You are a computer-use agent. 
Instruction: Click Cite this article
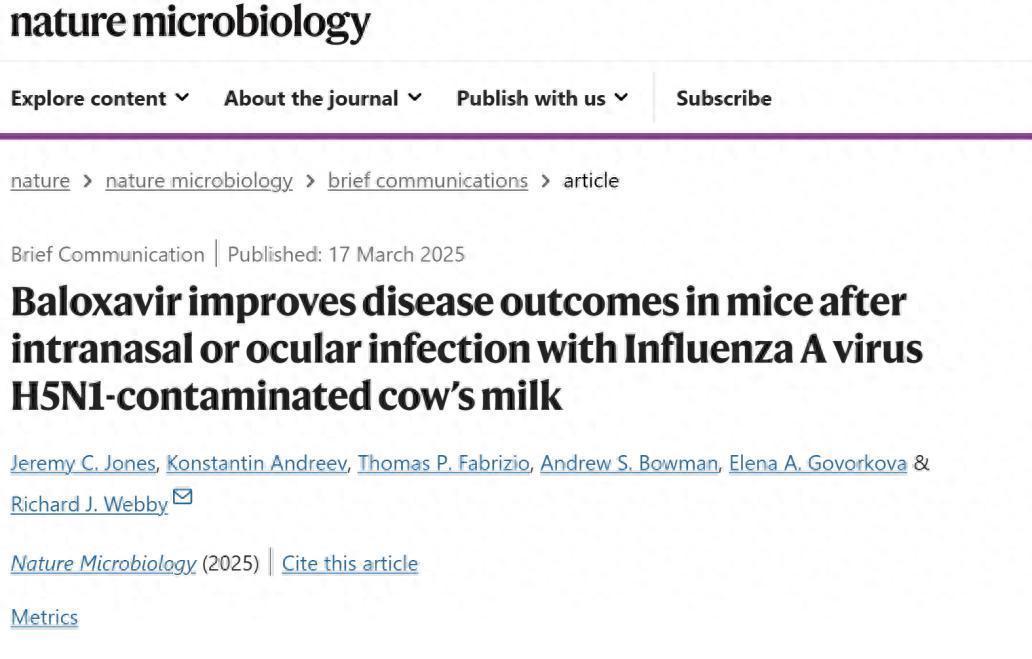[350, 564]
